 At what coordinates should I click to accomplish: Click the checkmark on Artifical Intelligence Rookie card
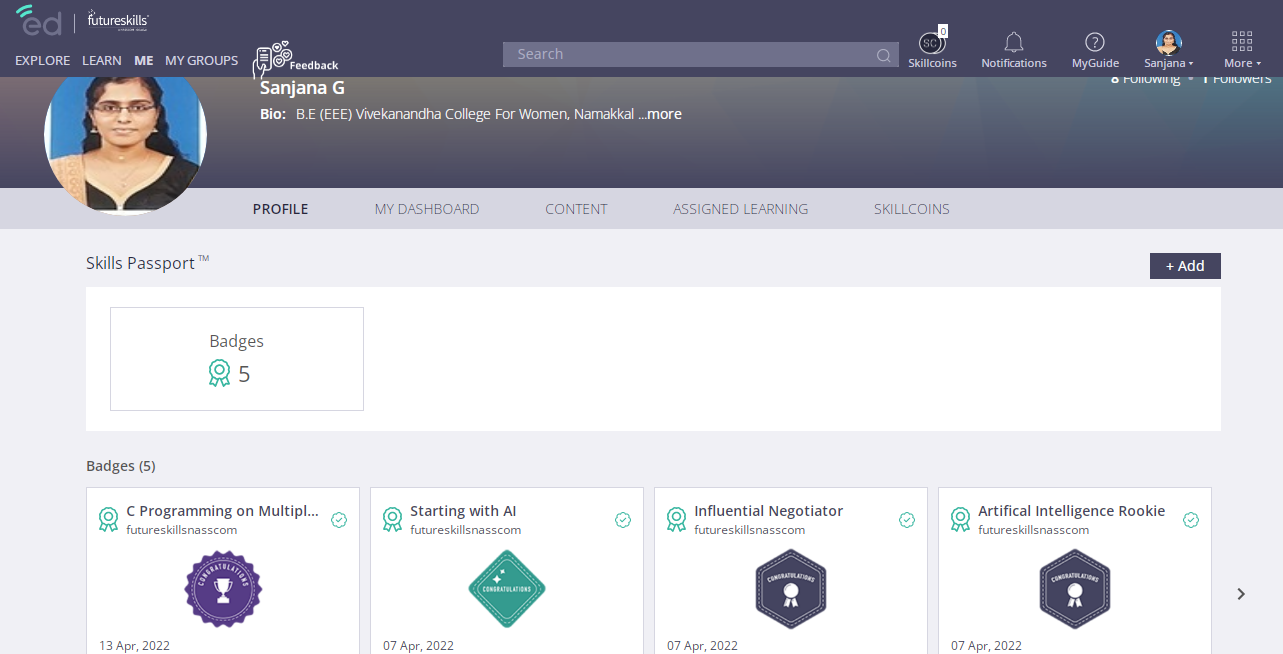tap(1191, 520)
